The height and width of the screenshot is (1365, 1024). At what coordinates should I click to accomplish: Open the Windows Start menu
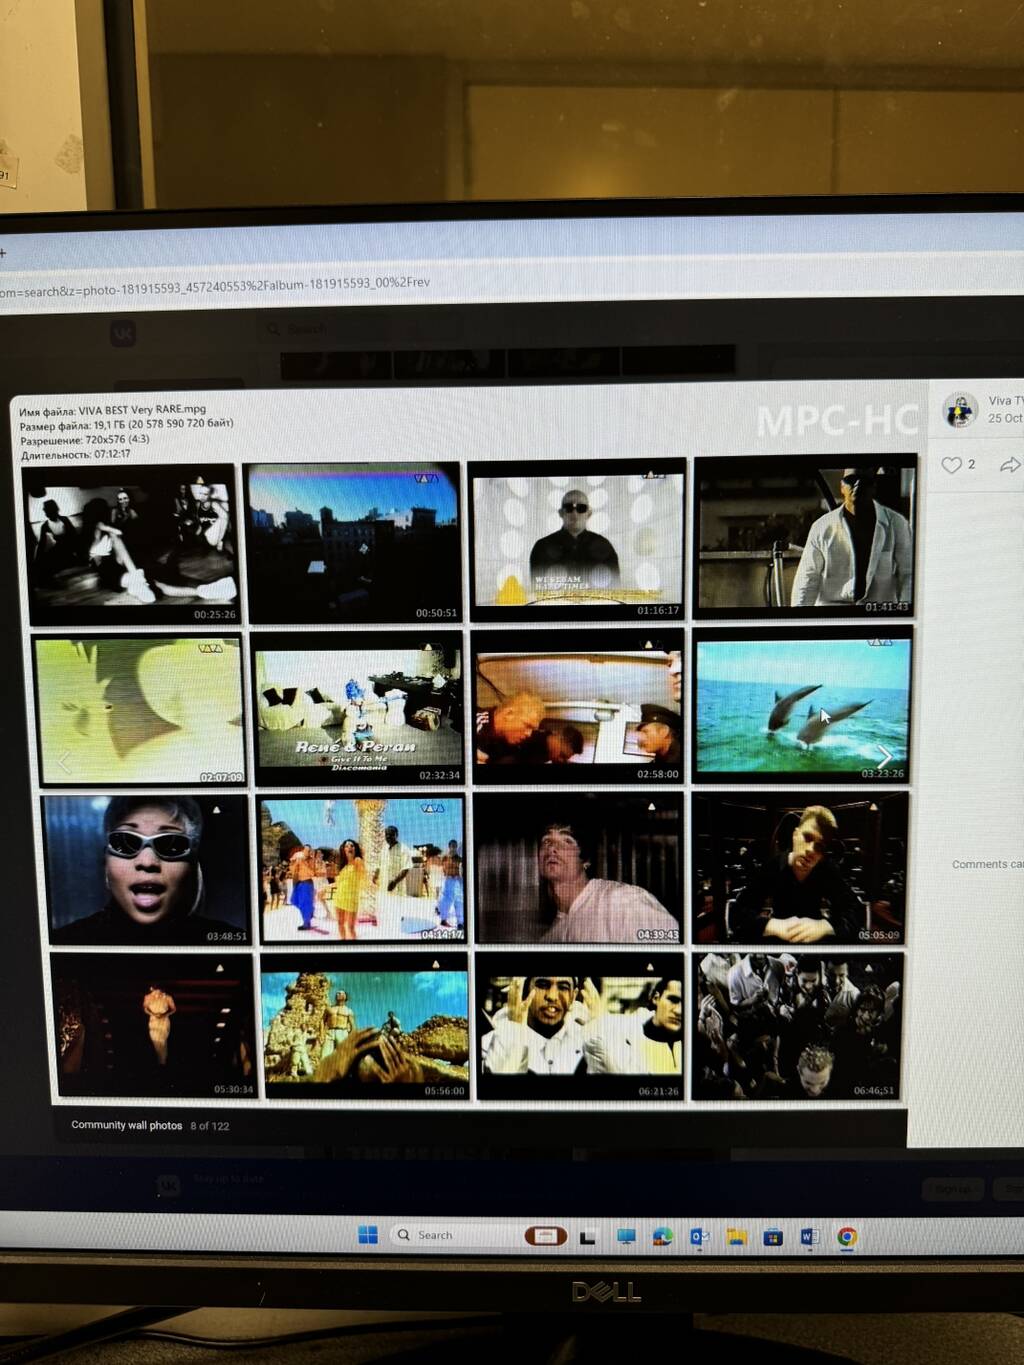(x=368, y=1235)
